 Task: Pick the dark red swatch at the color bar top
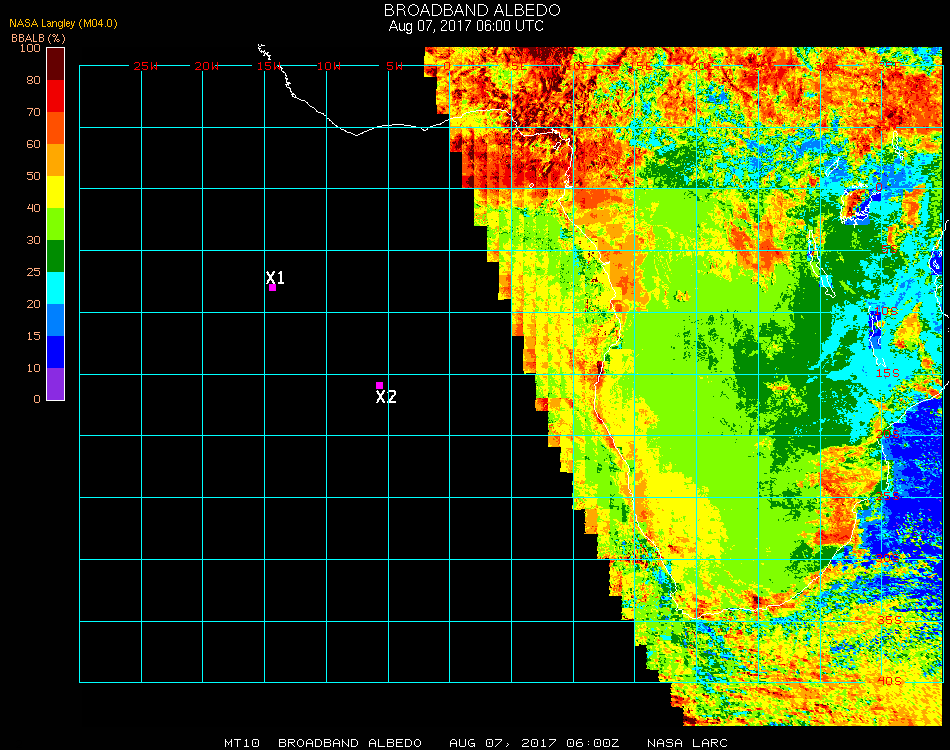(56, 64)
